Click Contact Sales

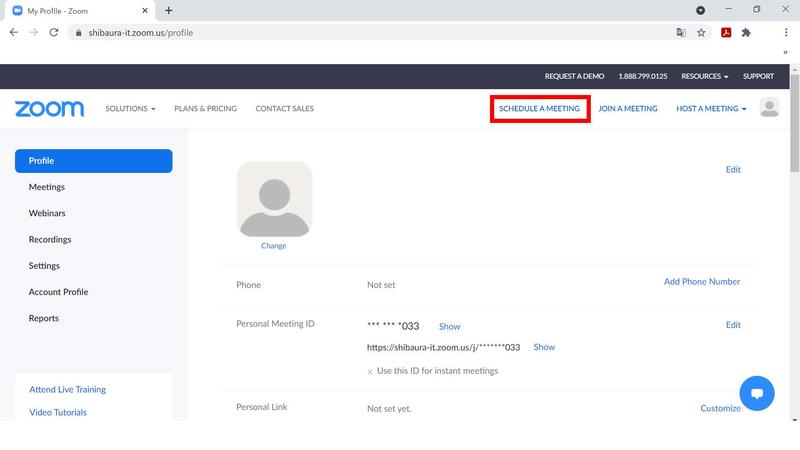coord(284,109)
